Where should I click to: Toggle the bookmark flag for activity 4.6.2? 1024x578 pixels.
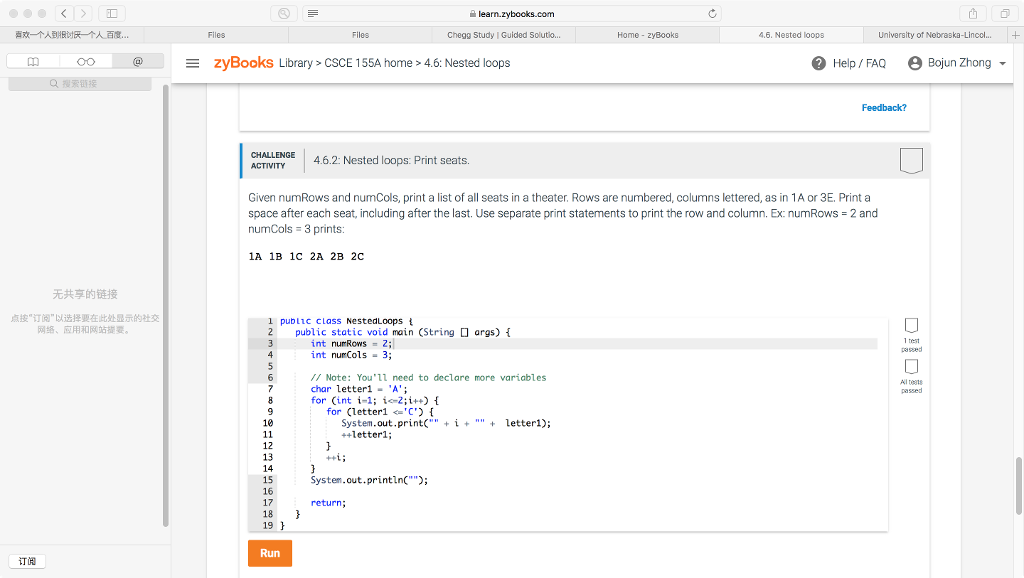click(911, 160)
